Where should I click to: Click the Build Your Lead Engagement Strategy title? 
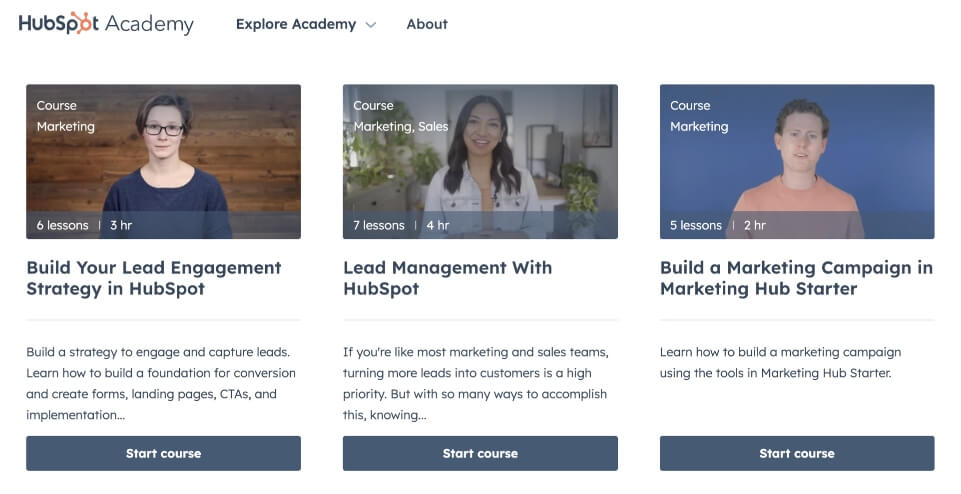click(154, 278)
